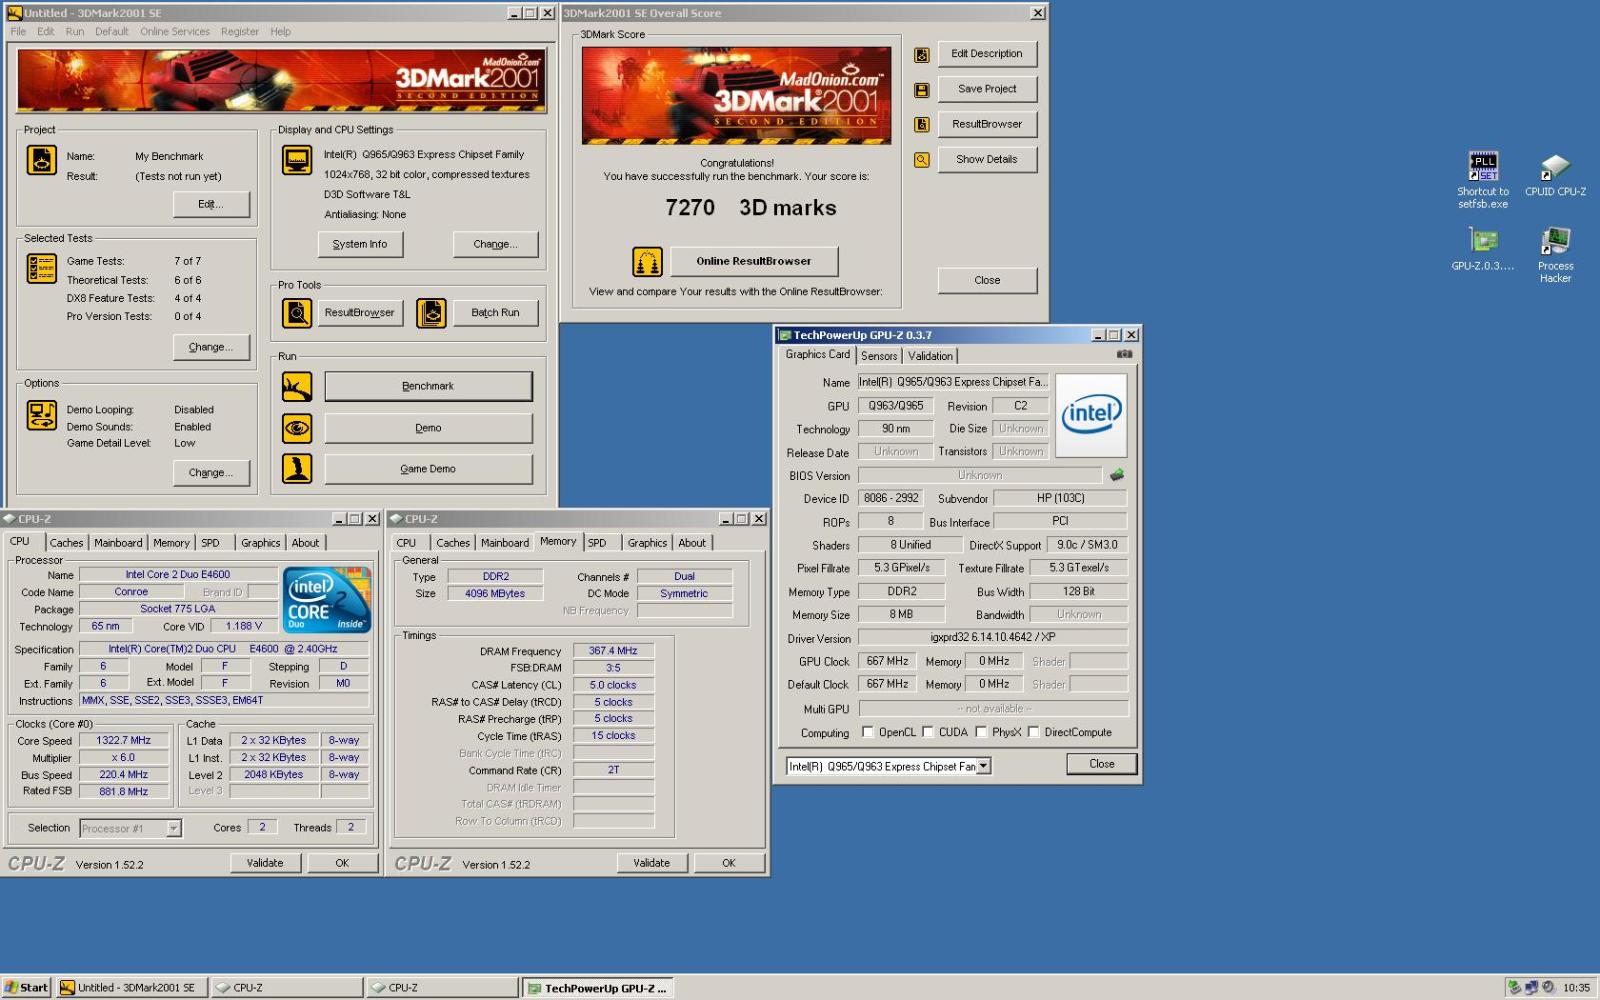The width and height of the screenshot is (1600, 1000).
Task: Click the ResultBrowser icon in score window
Action: click(922, 125)
